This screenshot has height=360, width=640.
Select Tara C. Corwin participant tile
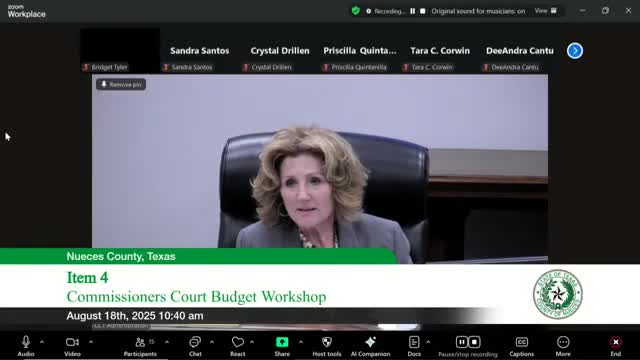(x=440, y=51)
